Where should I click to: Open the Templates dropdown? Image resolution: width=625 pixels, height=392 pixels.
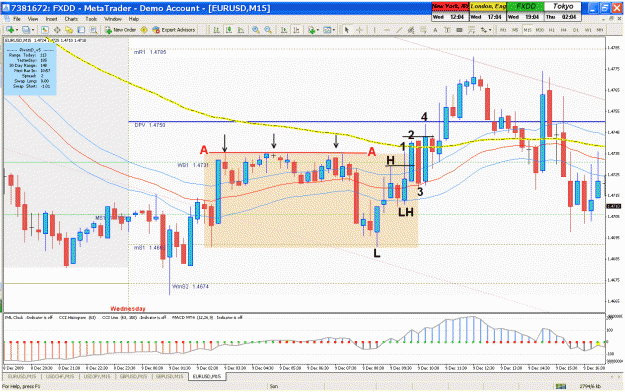click(328, 30)
